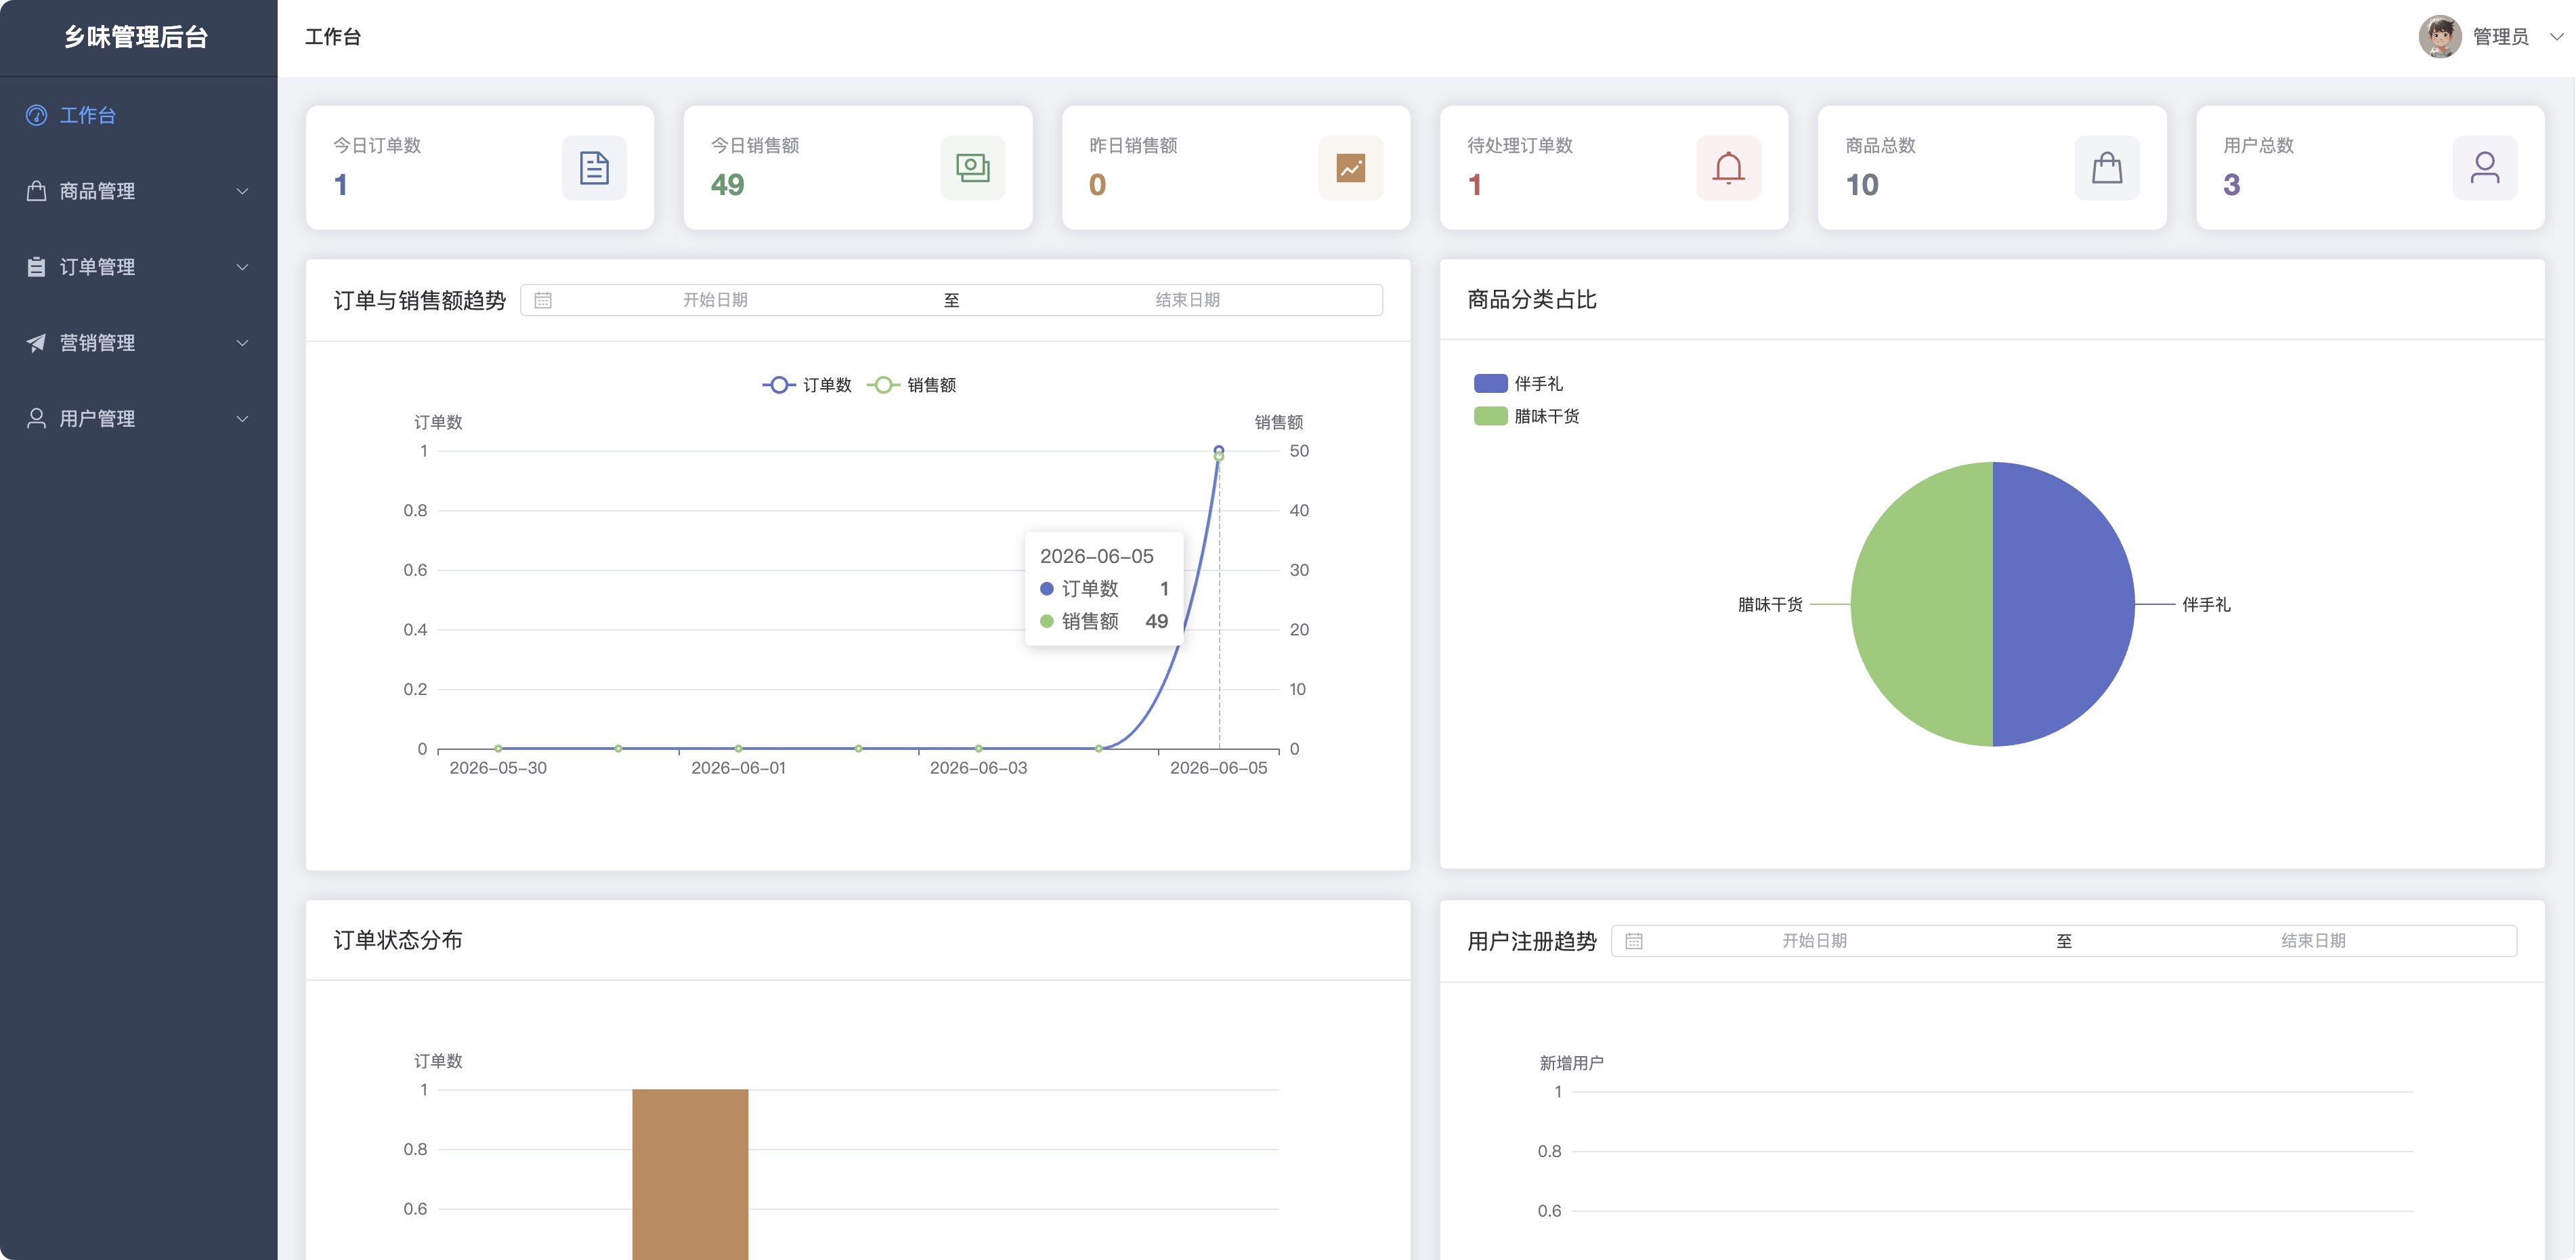
Task: Open the 用户管理 sidebar menu
Action: pos(139,419)
